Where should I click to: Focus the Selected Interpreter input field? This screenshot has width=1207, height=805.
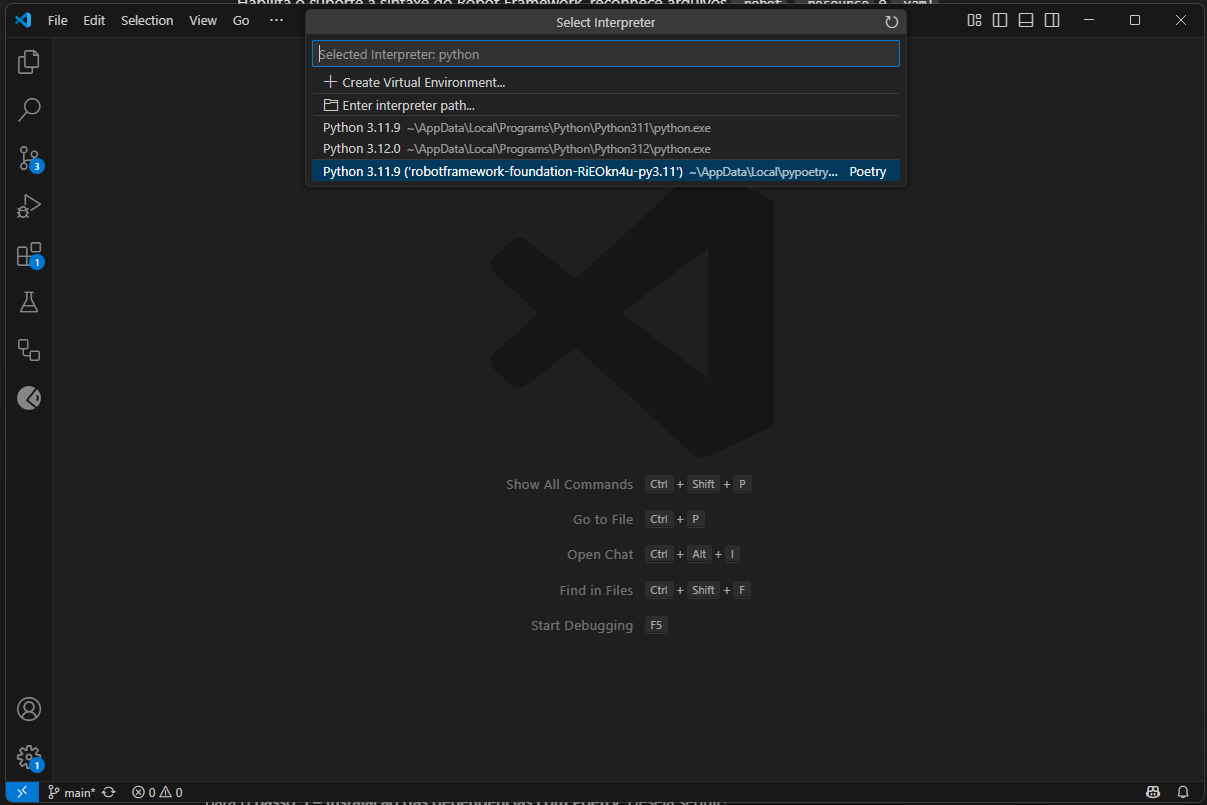606,54
